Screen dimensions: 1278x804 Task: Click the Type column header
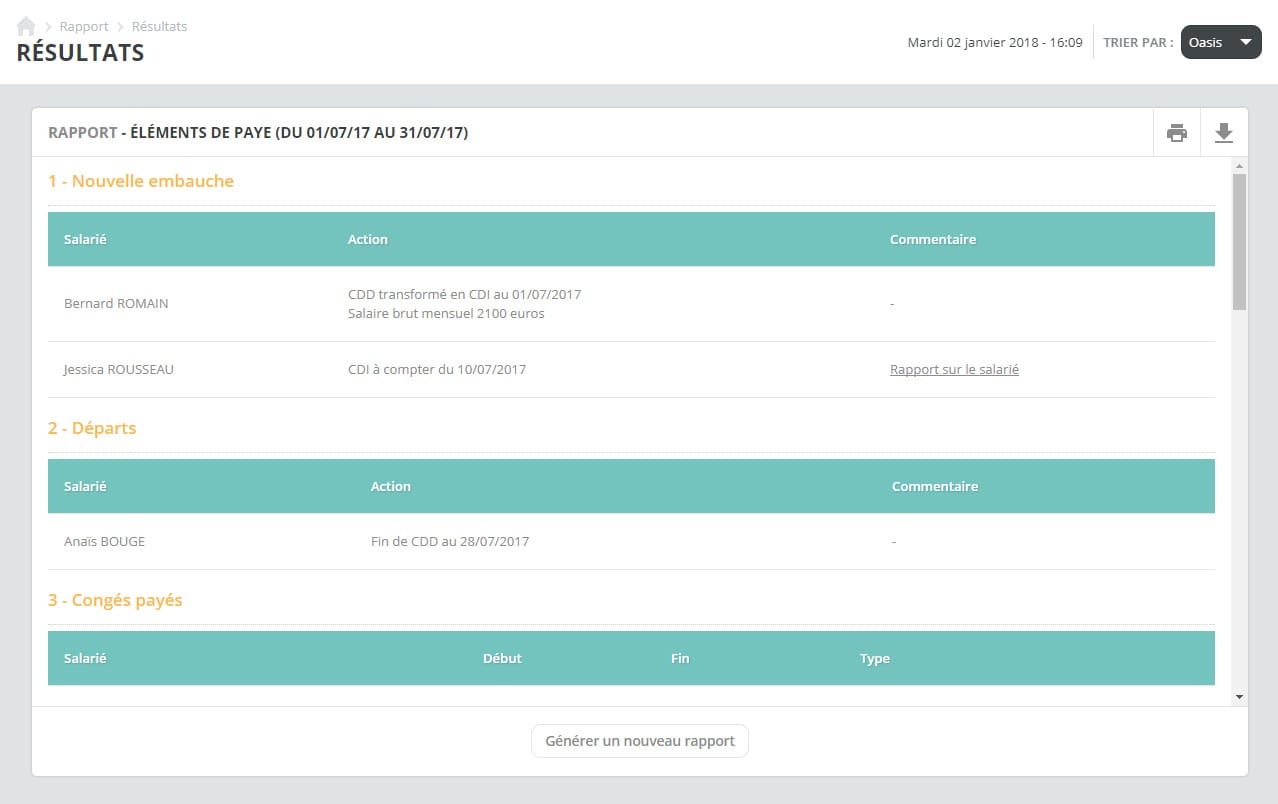click(x=875, y=658)
